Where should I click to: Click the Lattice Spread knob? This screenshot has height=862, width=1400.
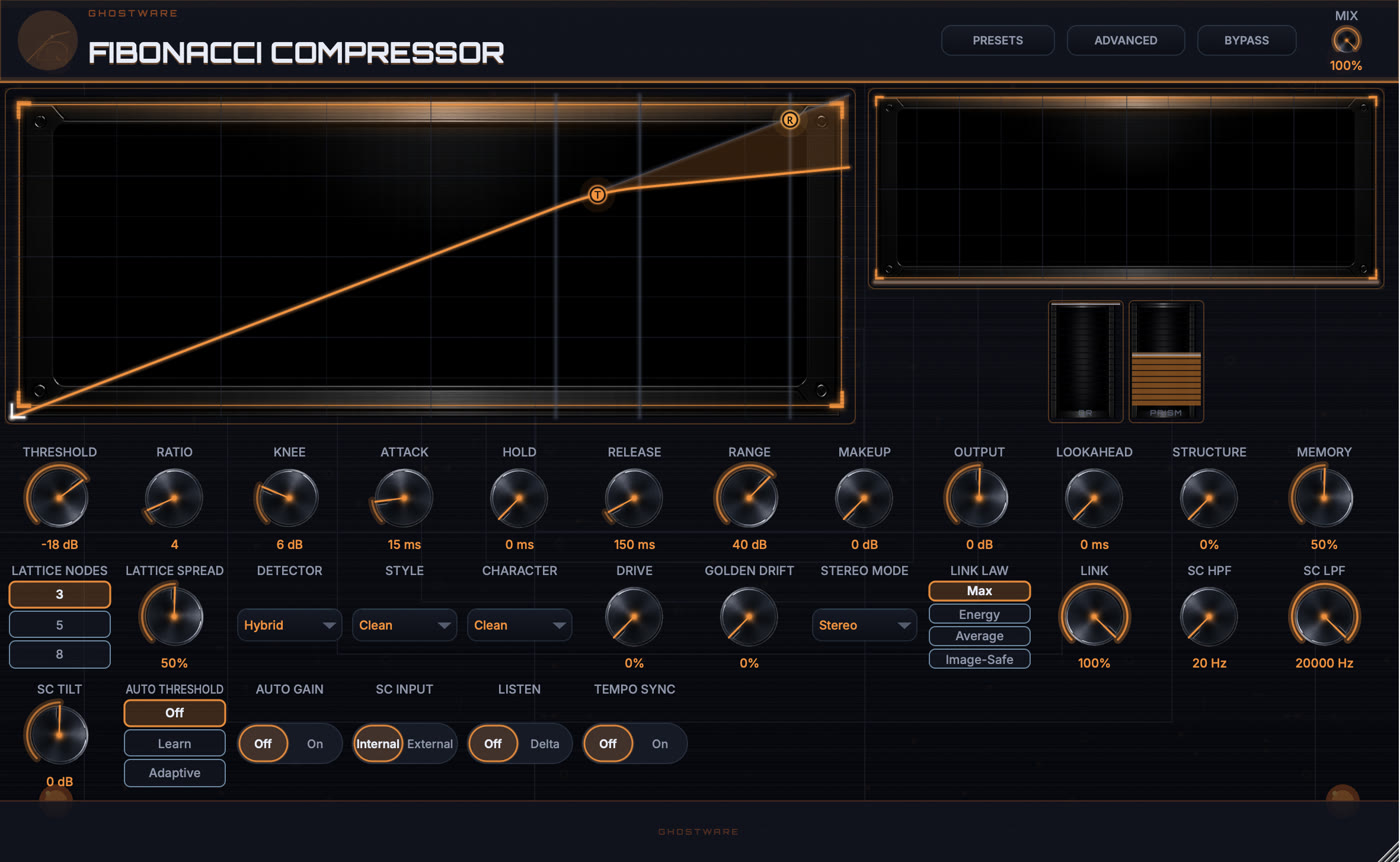[x=174, y=616]
